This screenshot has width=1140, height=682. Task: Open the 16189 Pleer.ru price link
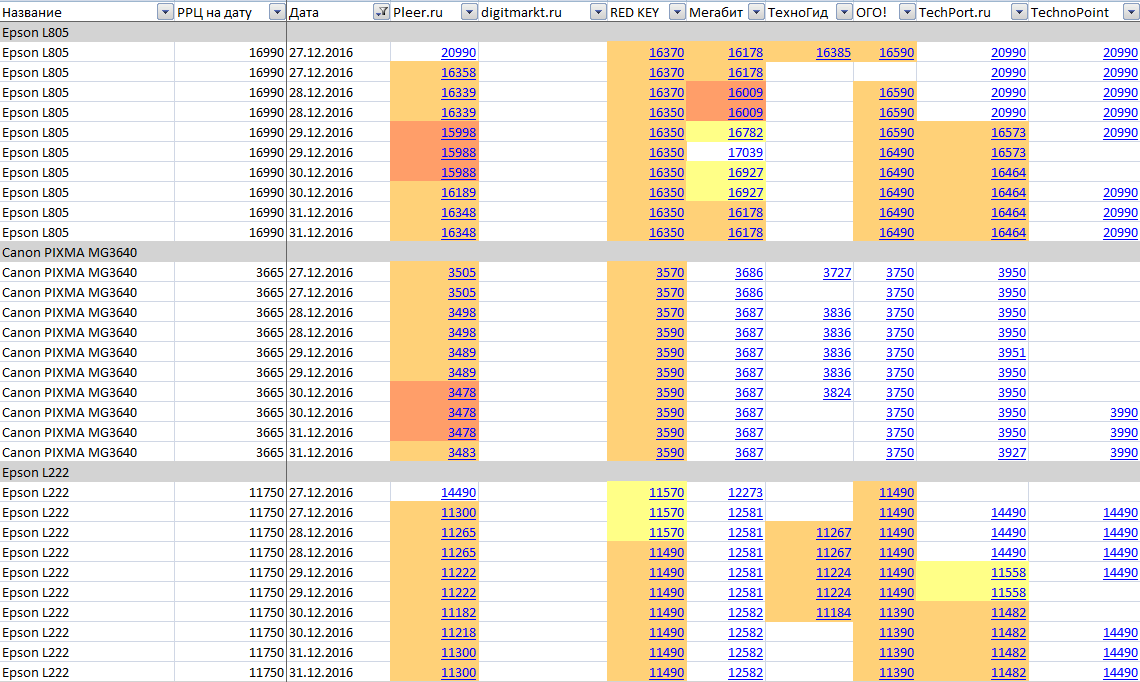tap(458, 193)
